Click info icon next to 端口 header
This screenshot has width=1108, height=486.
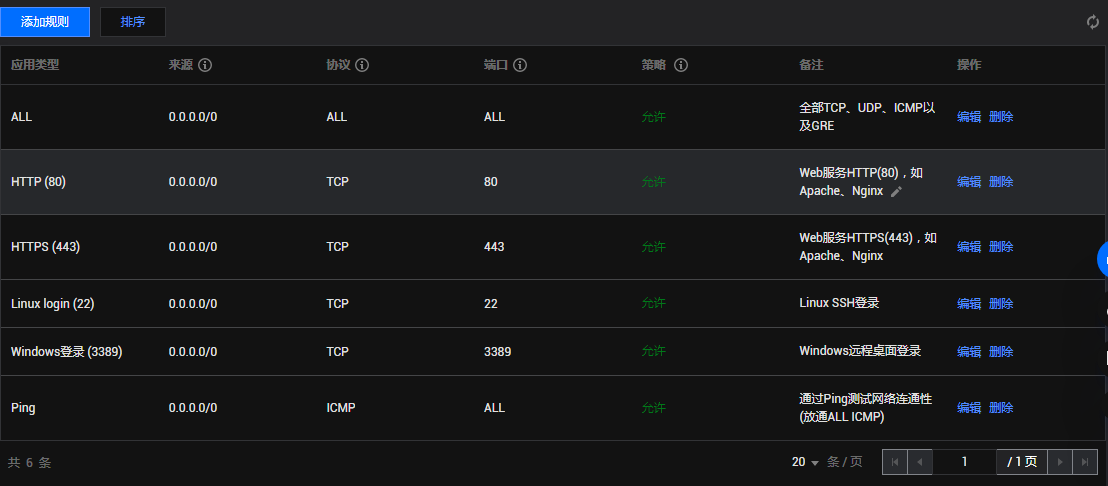(520, 65)
